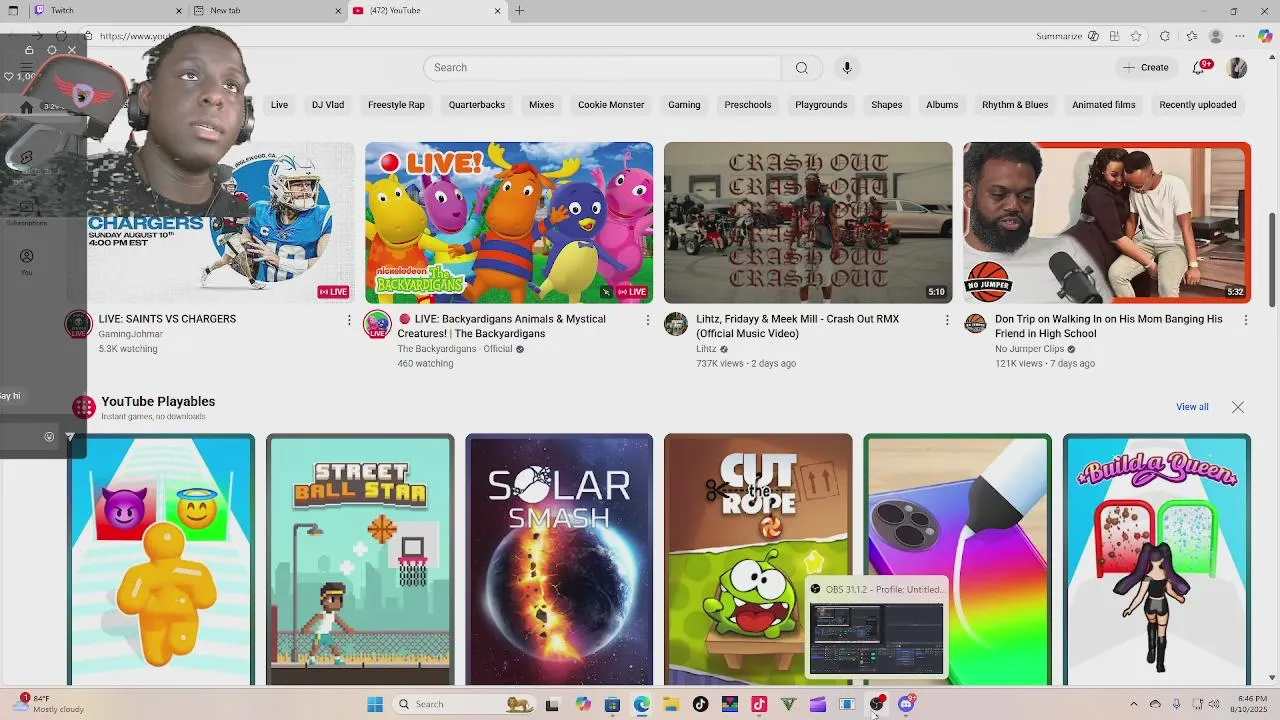
Task: Open options menu for Backyardigans video
Action: tap(647, 320)
